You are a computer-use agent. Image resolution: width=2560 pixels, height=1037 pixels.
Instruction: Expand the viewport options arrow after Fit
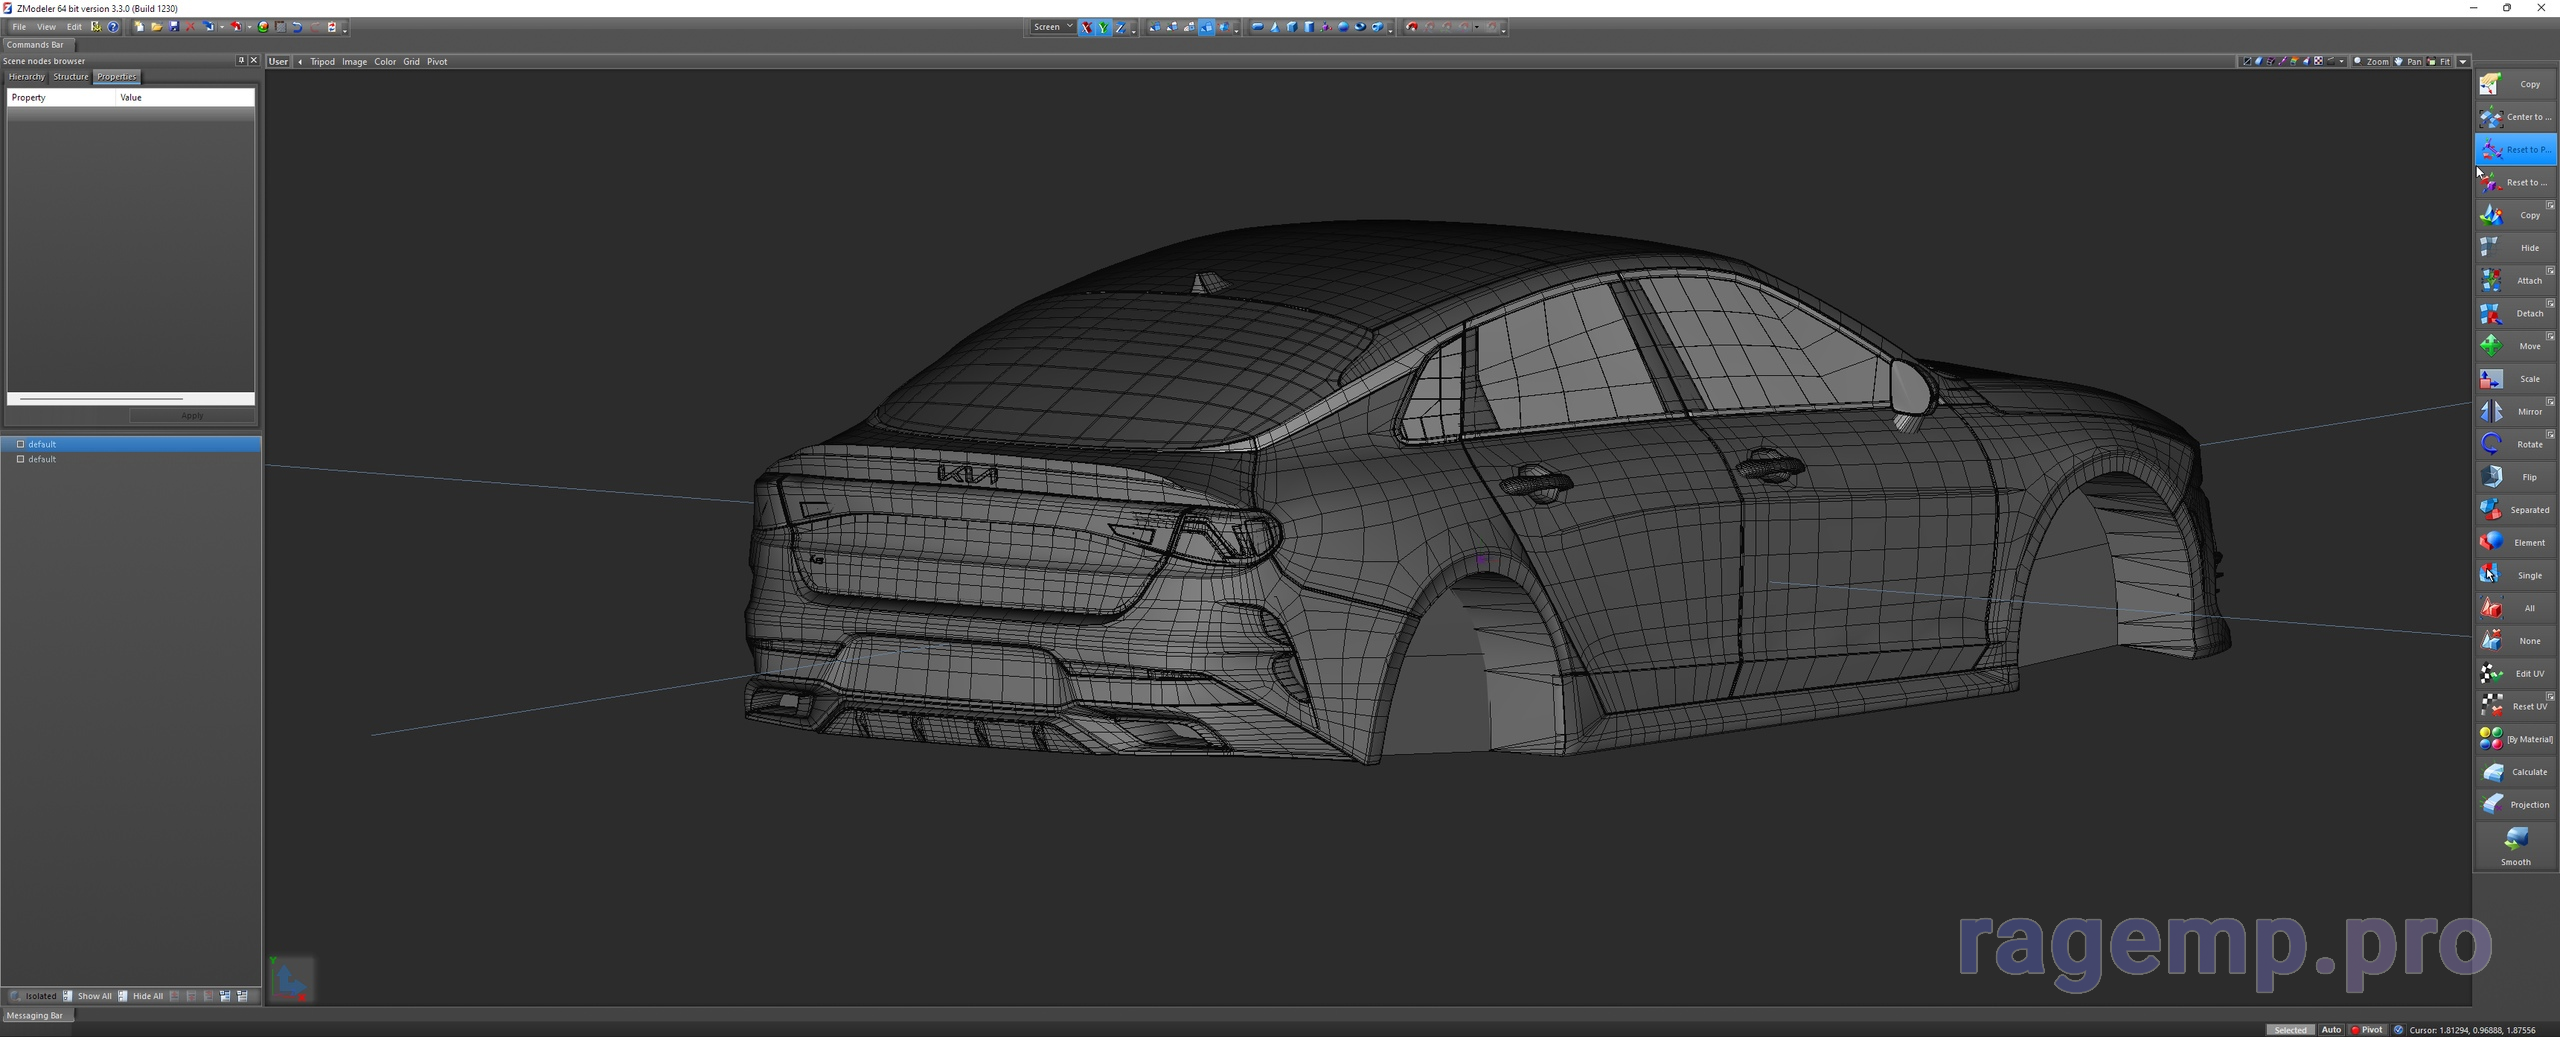coord(2463,62)
